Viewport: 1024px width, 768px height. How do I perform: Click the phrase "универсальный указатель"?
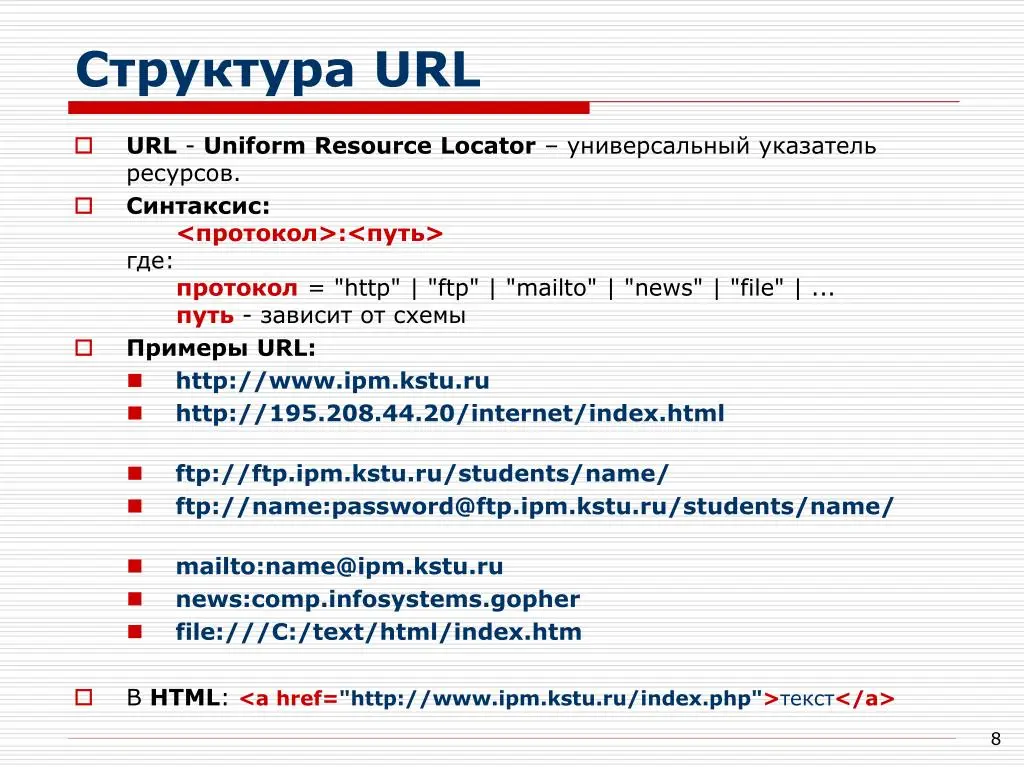722,147
